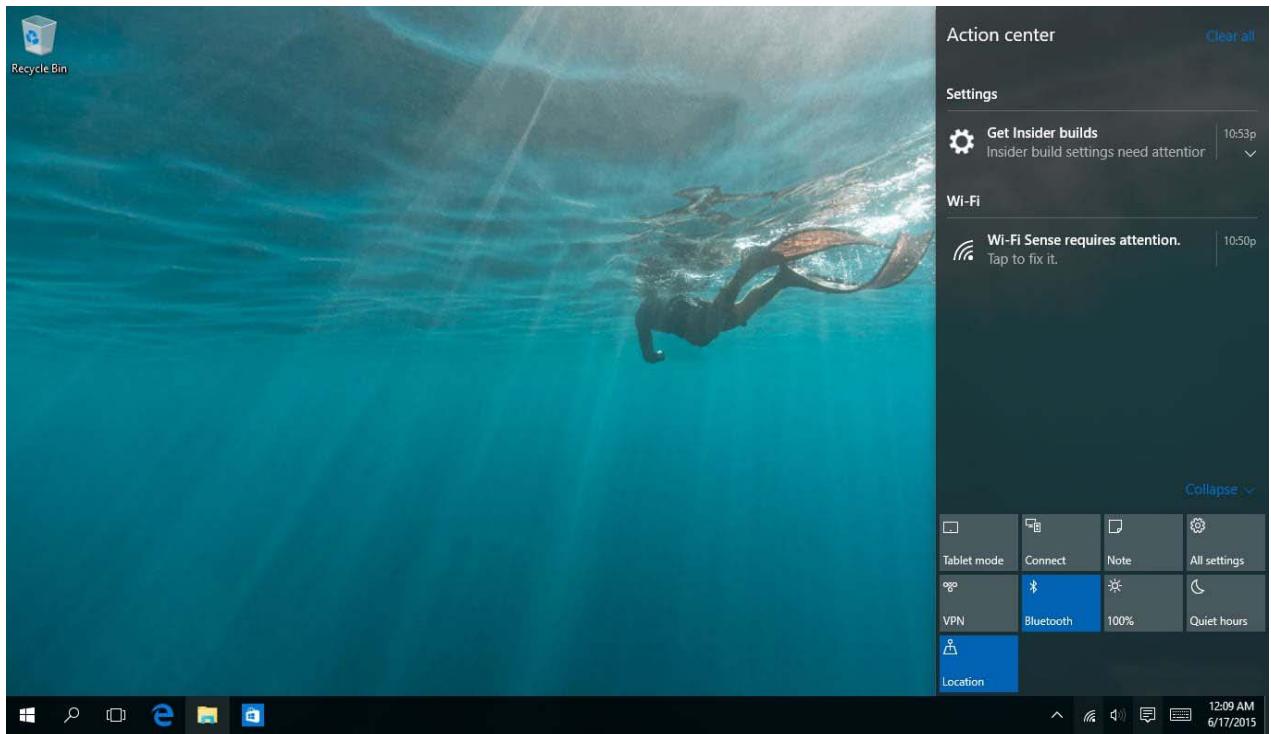Toggle Location quick action off

pos(979,664)
